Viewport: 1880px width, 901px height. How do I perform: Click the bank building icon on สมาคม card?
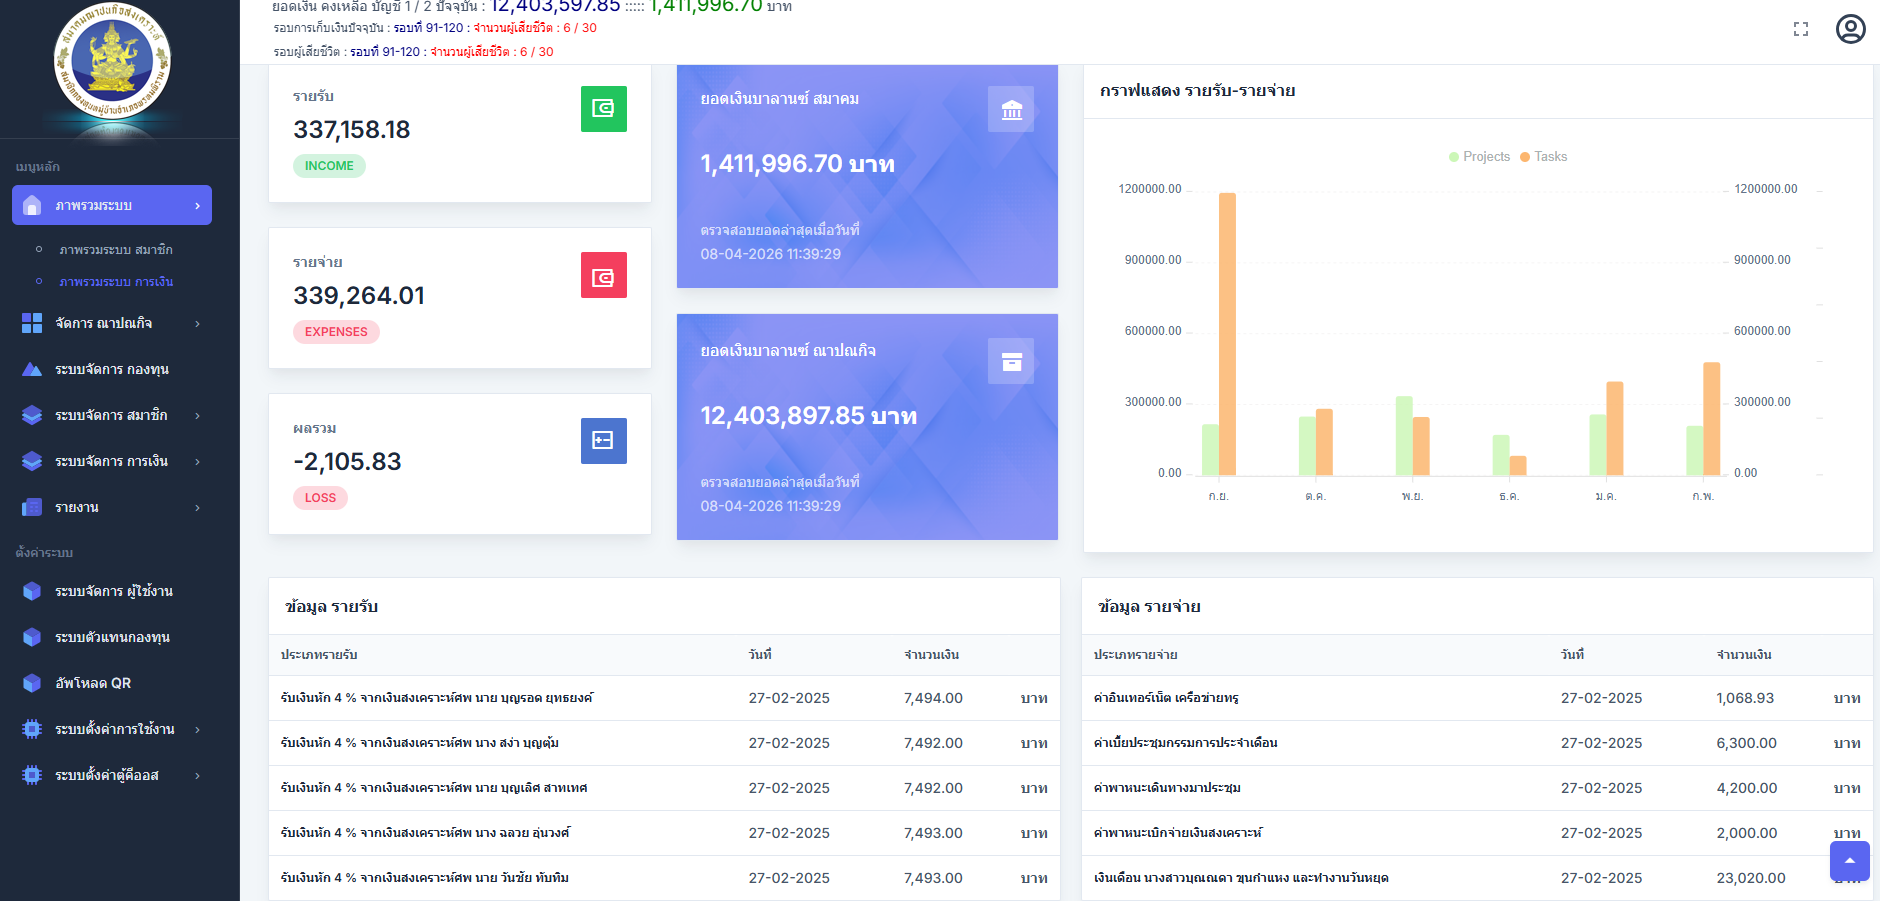1011,109
